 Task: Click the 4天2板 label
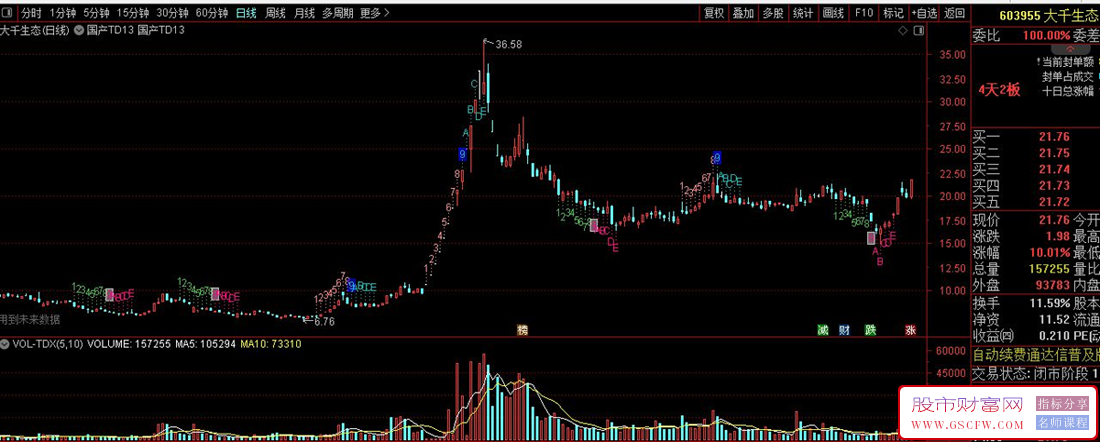click(1000, 90)
